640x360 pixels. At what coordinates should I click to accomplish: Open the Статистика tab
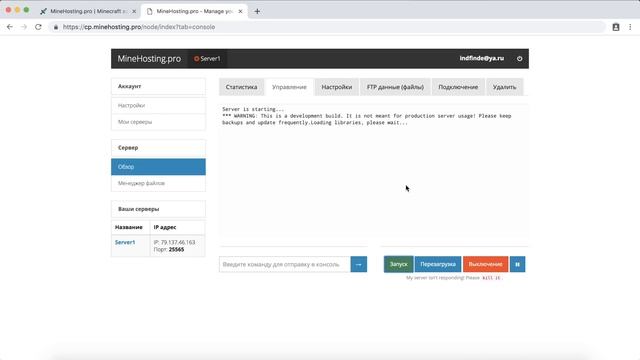[x=242, y=87]
